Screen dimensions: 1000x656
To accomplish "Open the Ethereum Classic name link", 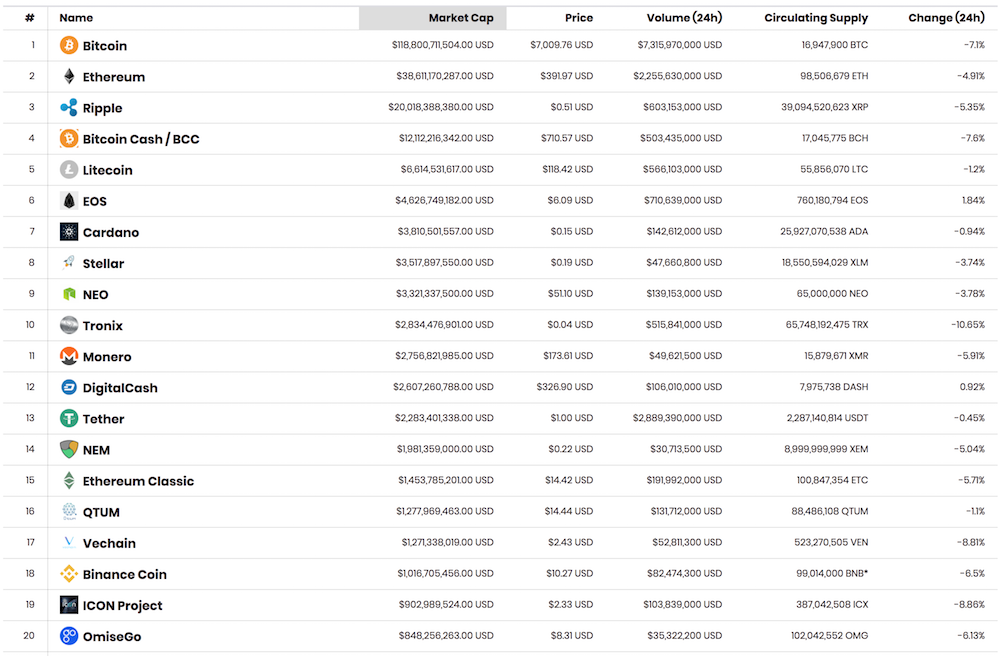I will 138,481.
